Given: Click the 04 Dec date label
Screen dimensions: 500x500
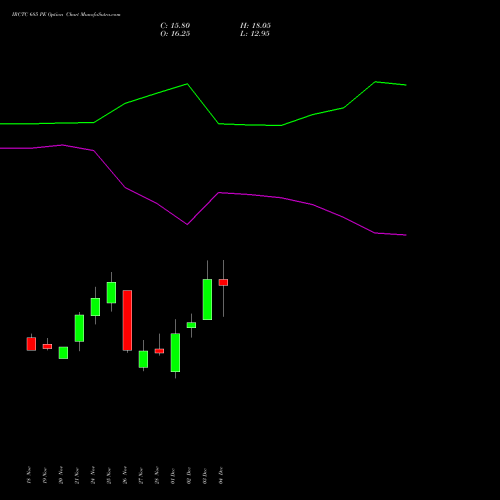Looking at the screenshot, I should click(x=221, y=475).
